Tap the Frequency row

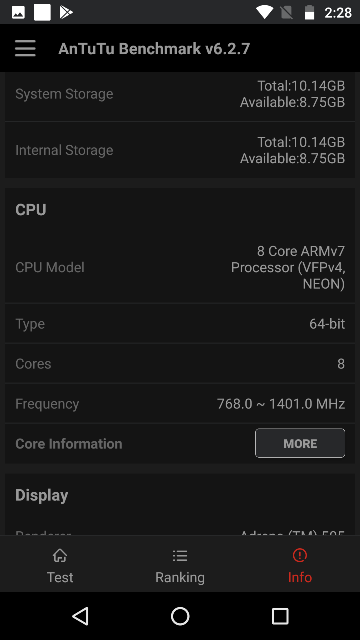point(180,404)
